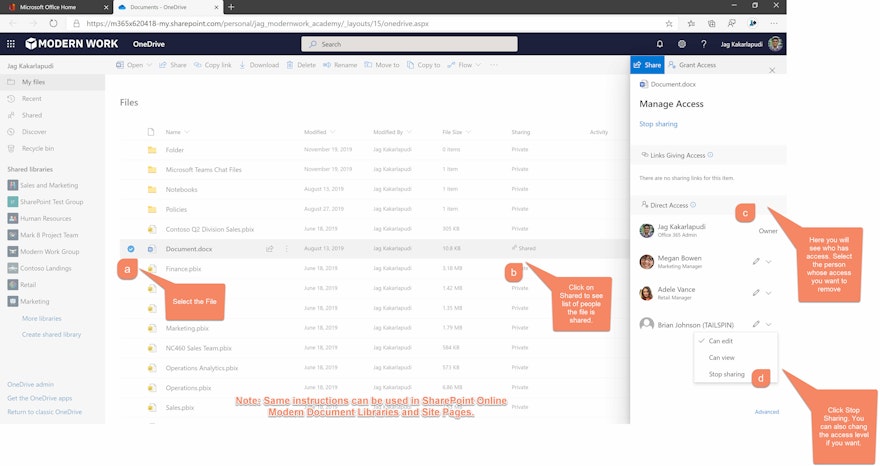This screenshot has width=880, height=466.
Task: Click the share icon on Document.docx row
Action: [270, 249]
